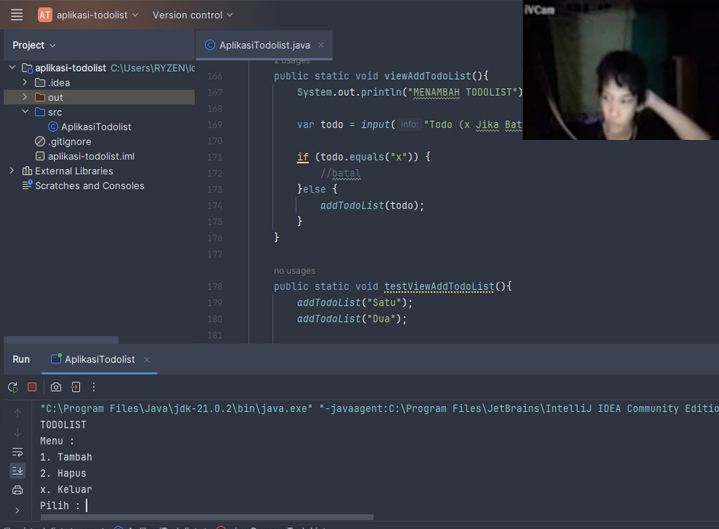Expand the out folder
Screen dimensions: 719x529
tap(25, 98)
